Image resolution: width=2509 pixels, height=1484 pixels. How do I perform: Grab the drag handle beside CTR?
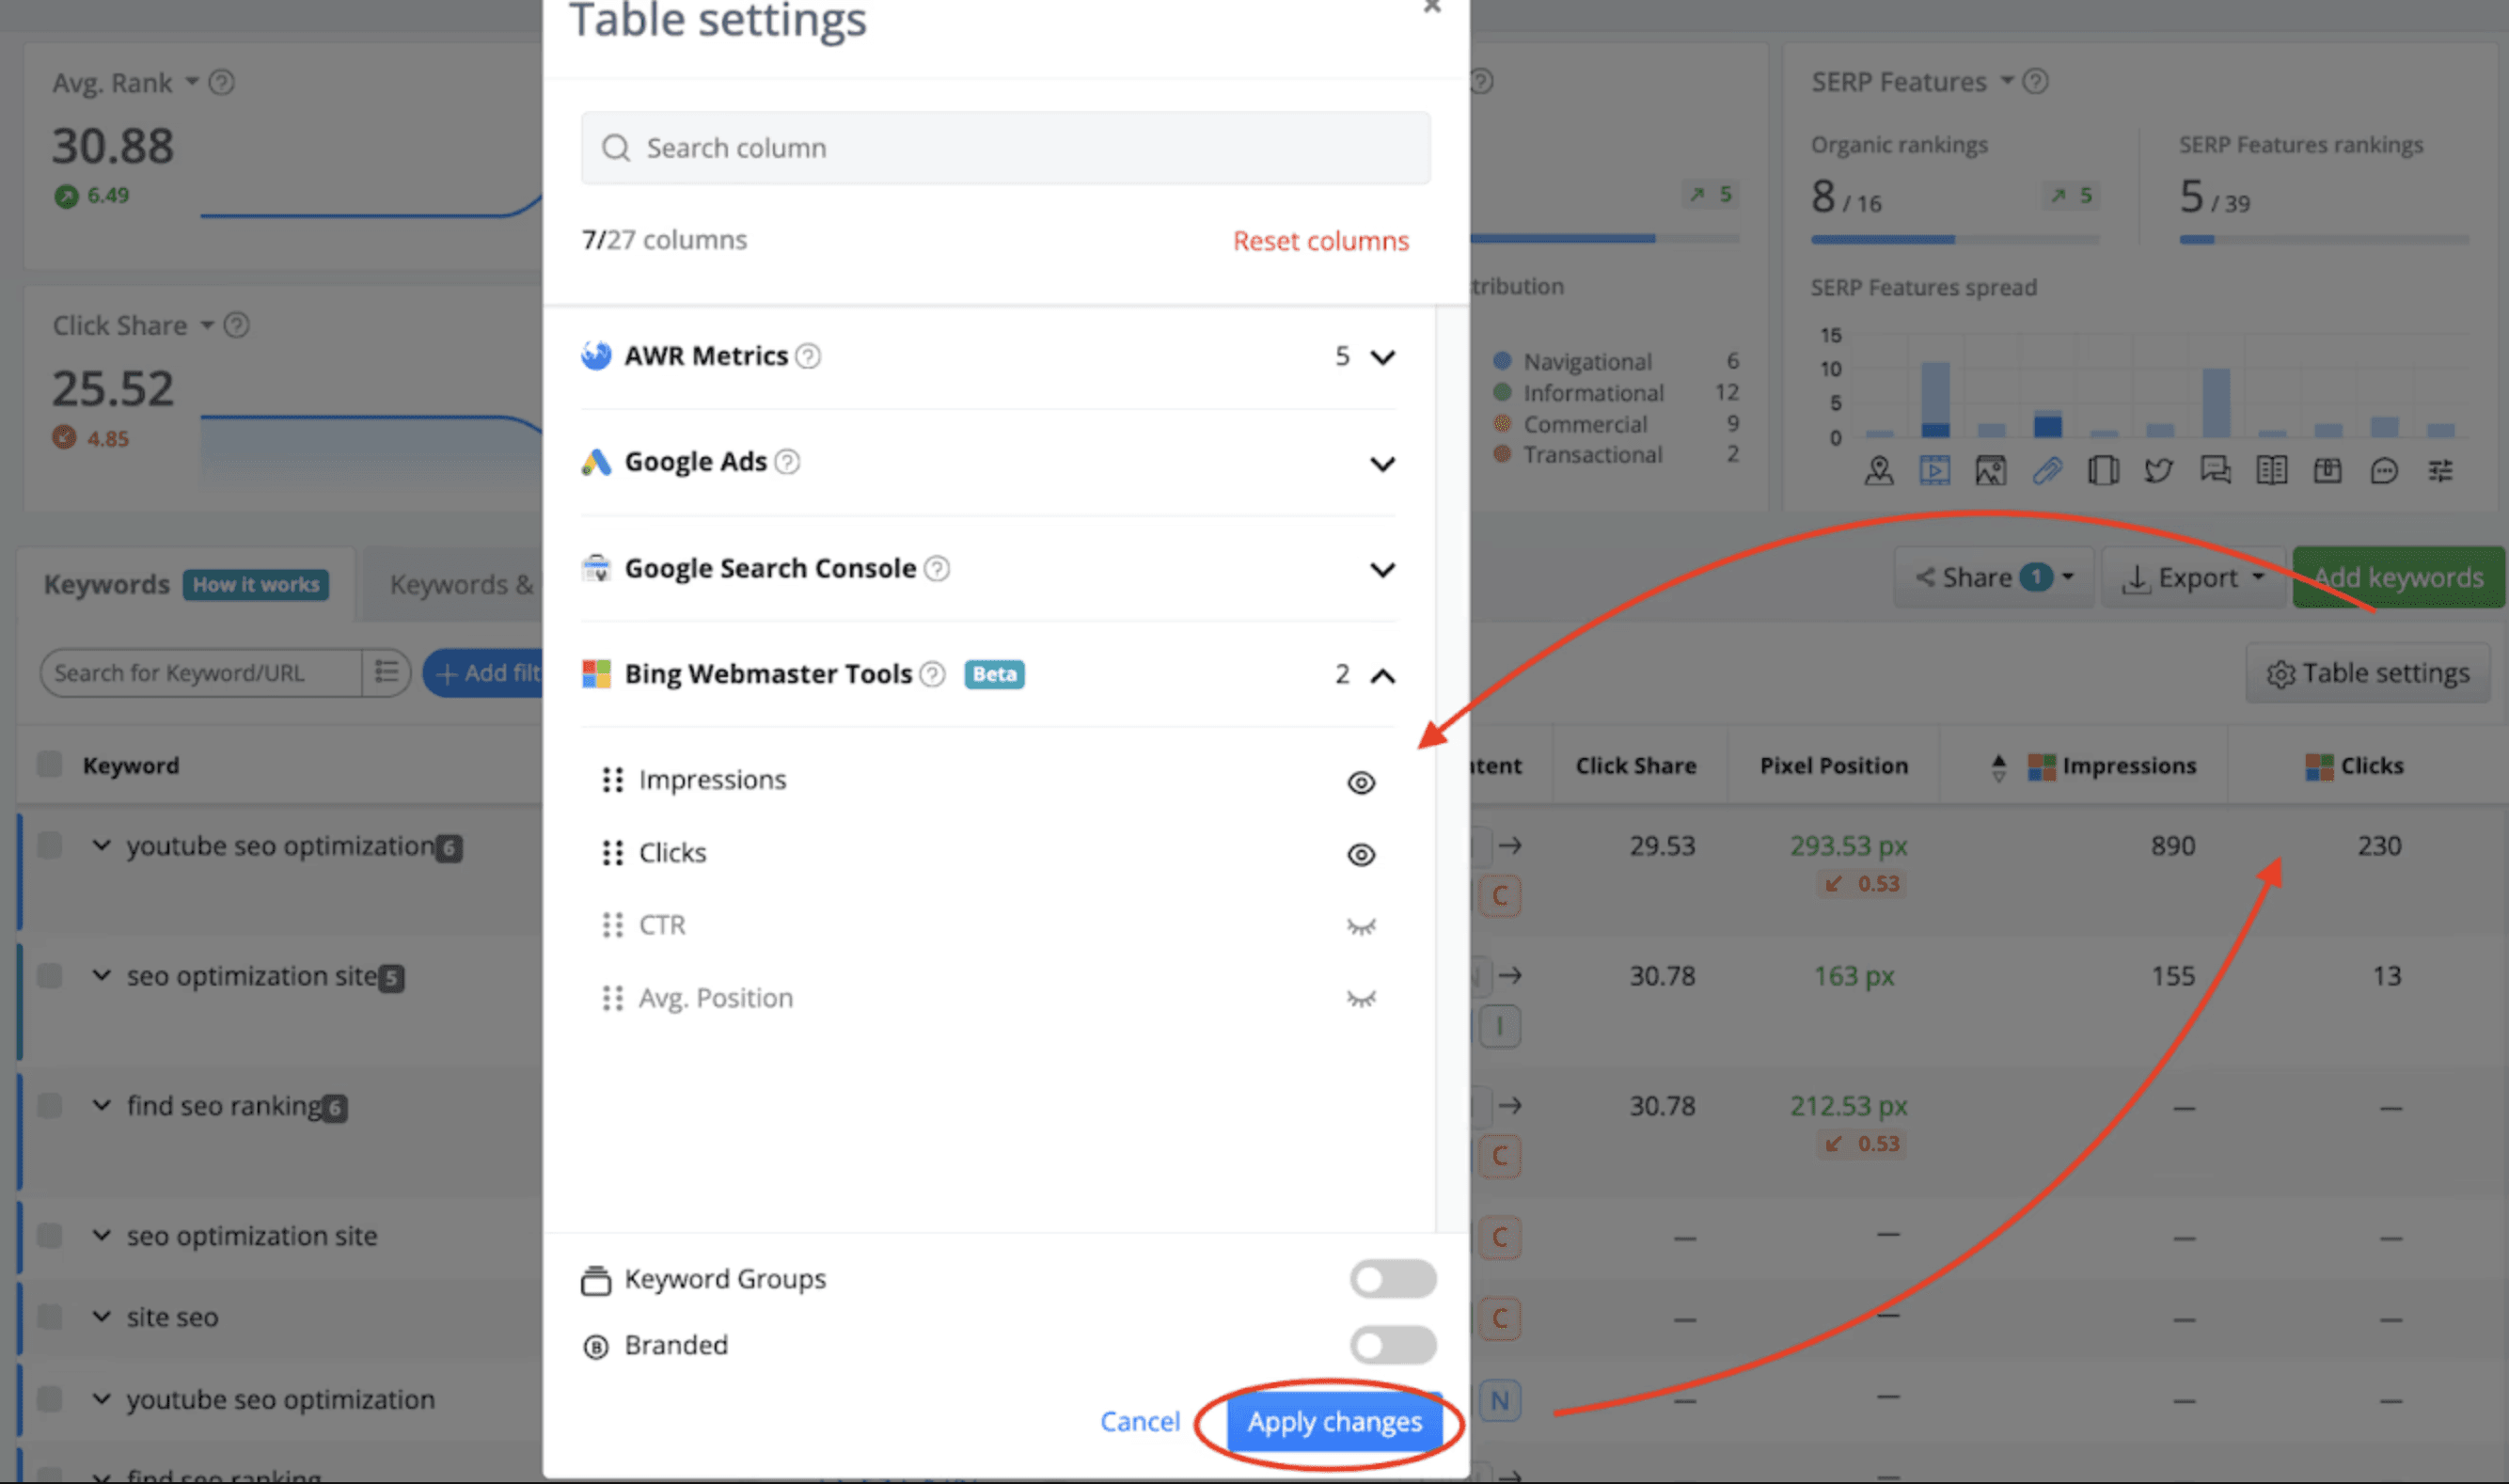click(x=612, y=925)
